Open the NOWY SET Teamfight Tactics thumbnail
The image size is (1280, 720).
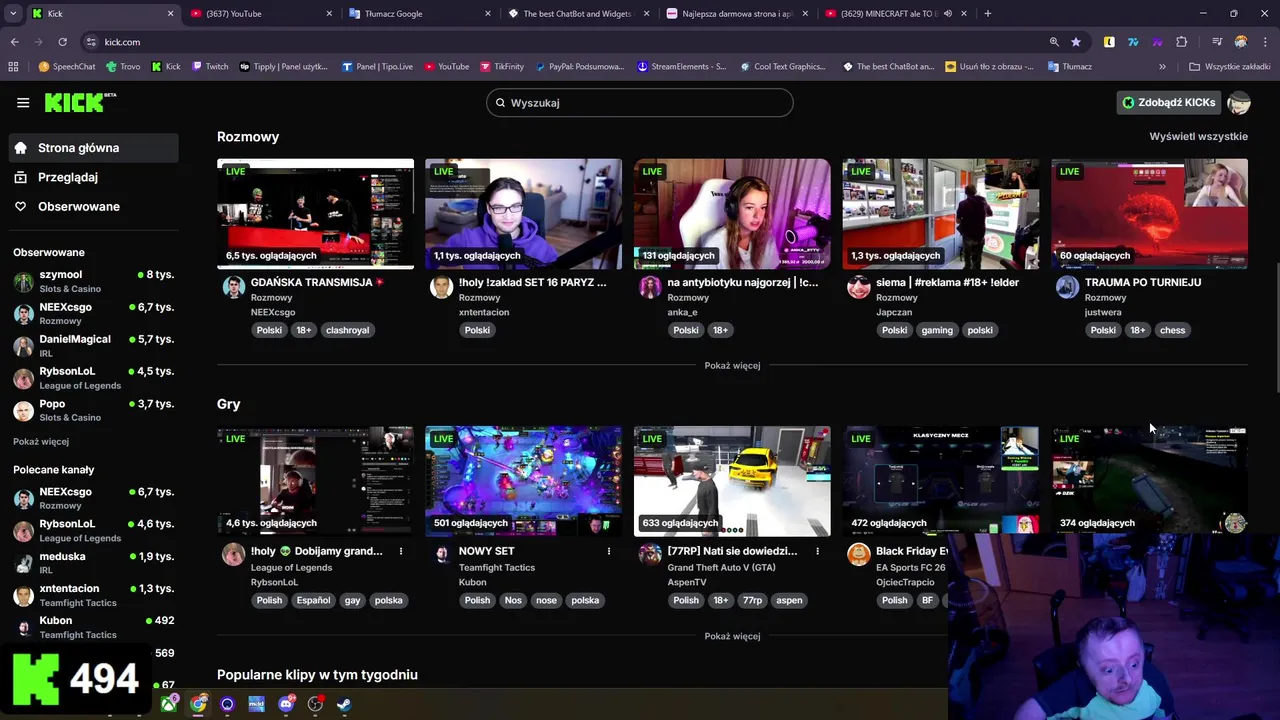523,481
